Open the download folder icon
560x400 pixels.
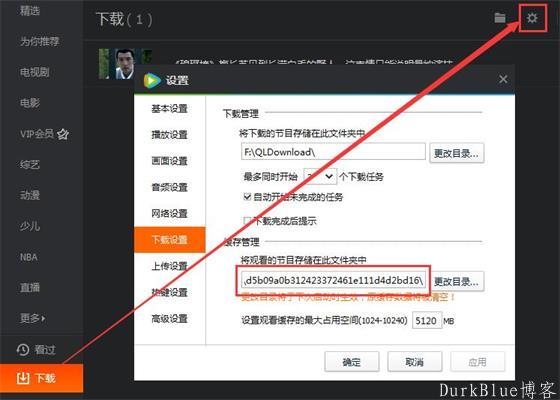(x=500, y=18)
